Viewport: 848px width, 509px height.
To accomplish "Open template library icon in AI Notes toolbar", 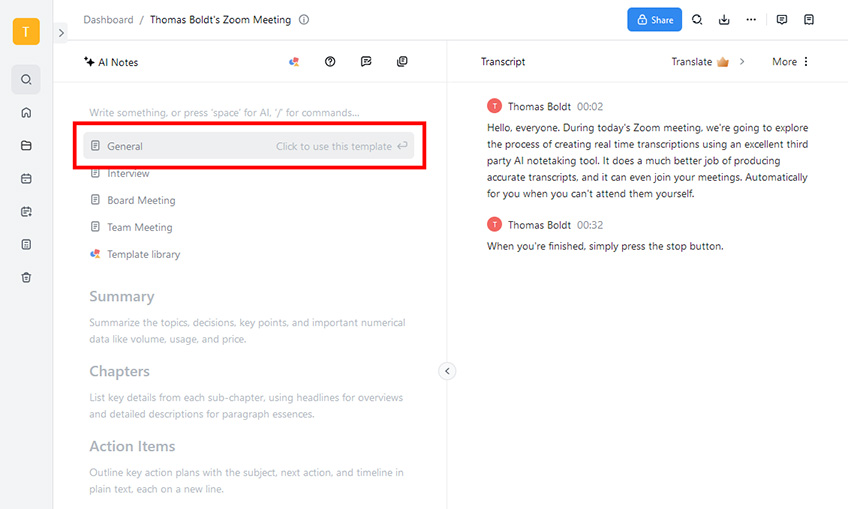I will [x=294, y=62].
